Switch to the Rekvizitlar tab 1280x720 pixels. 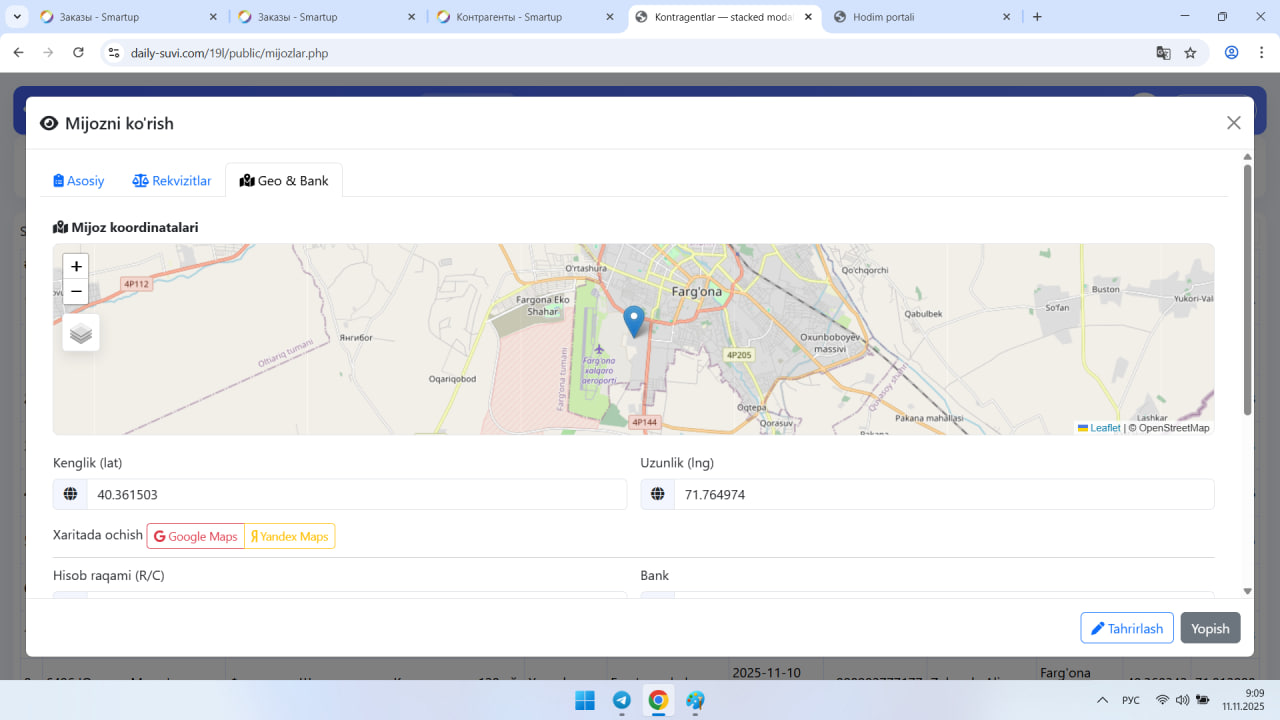(x=172, y=181)
